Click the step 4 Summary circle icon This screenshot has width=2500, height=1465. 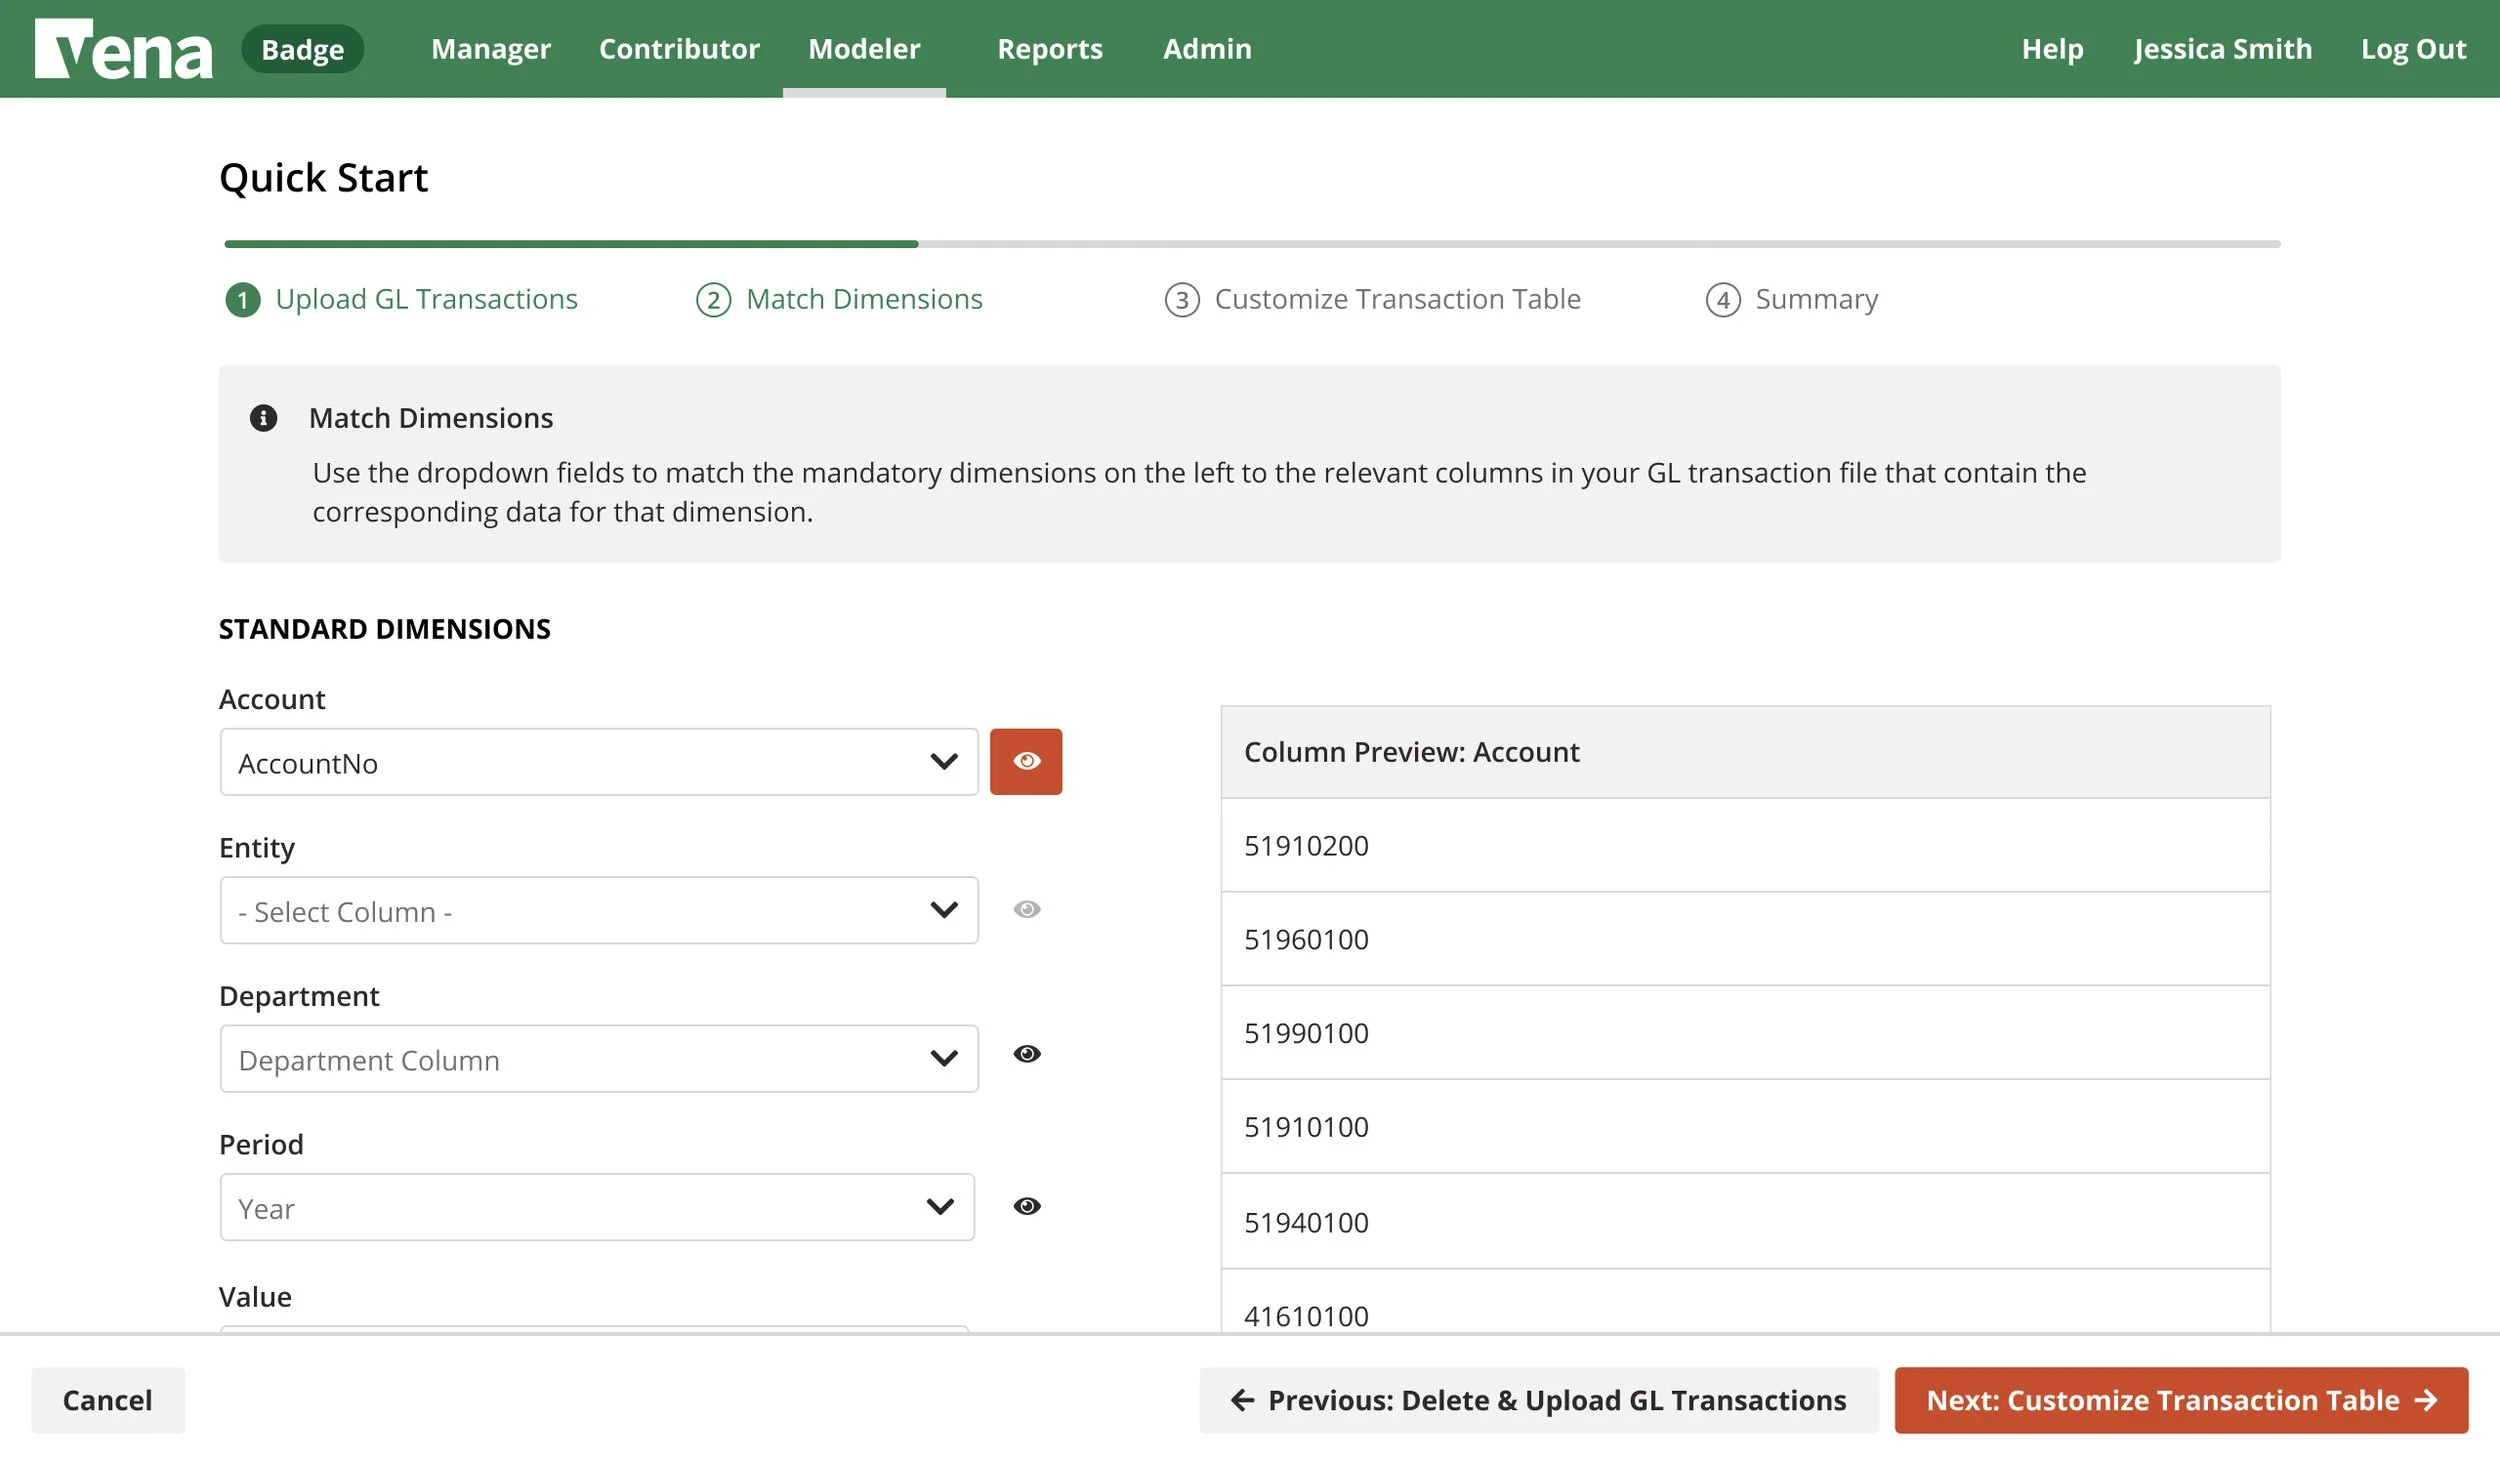[1724, 300]
